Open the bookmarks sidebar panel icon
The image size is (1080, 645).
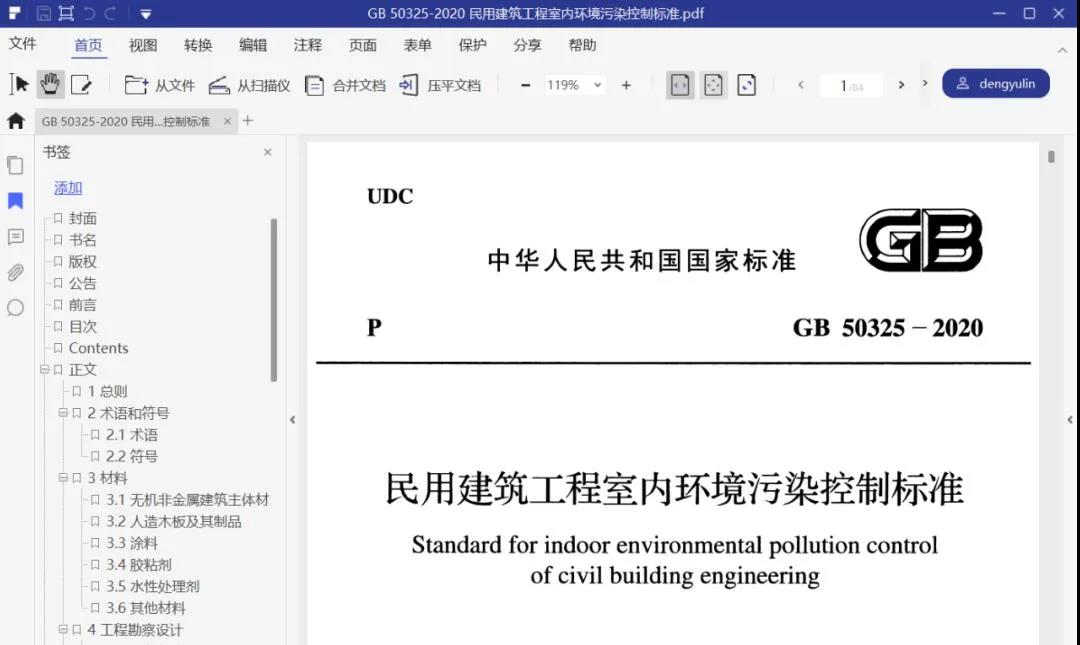pos(15,201)
